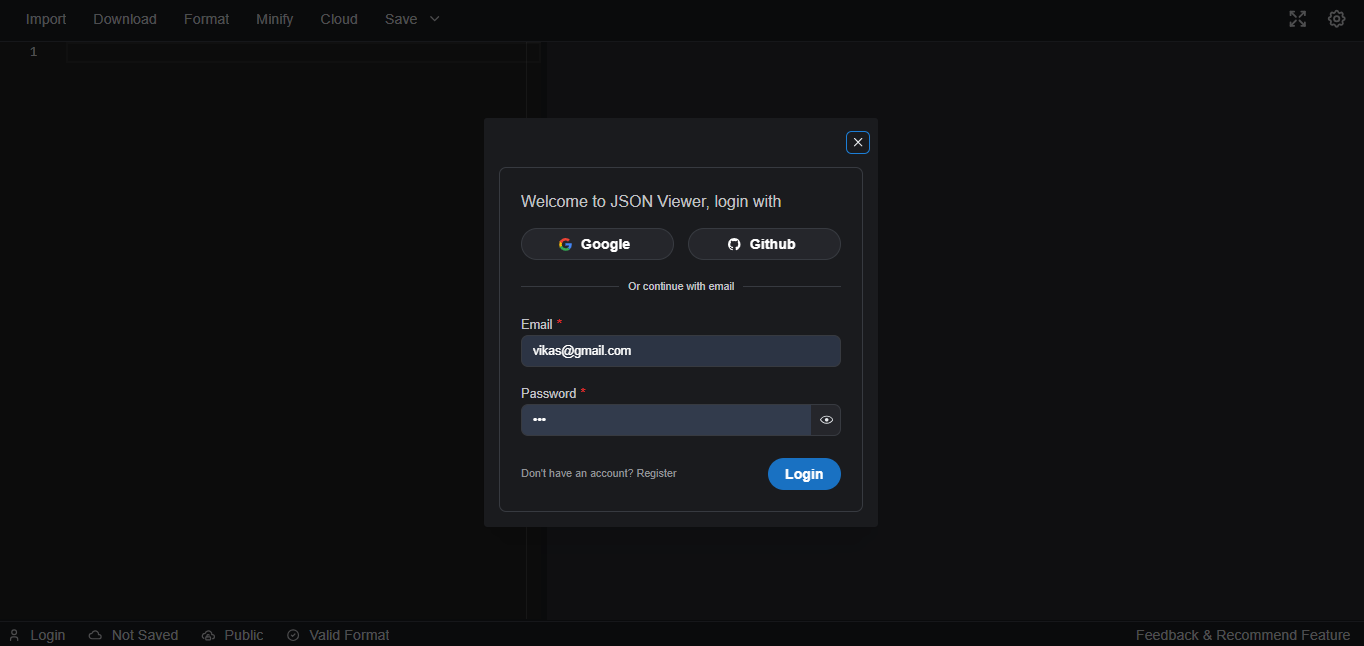Click the Github logo icon
Image resolution: width=1364 pixels, height=646 pixels.
click(x=734, y=244)
